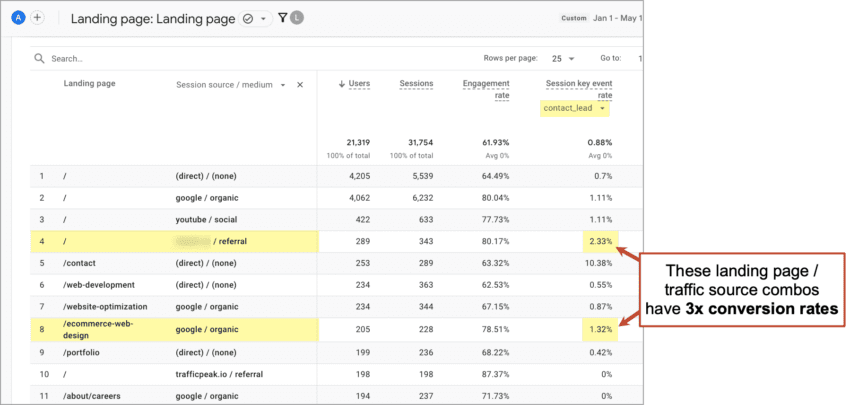The image size is (850, 405).
Task: Click the Landing page column header
Action: (x=87, y=85)
